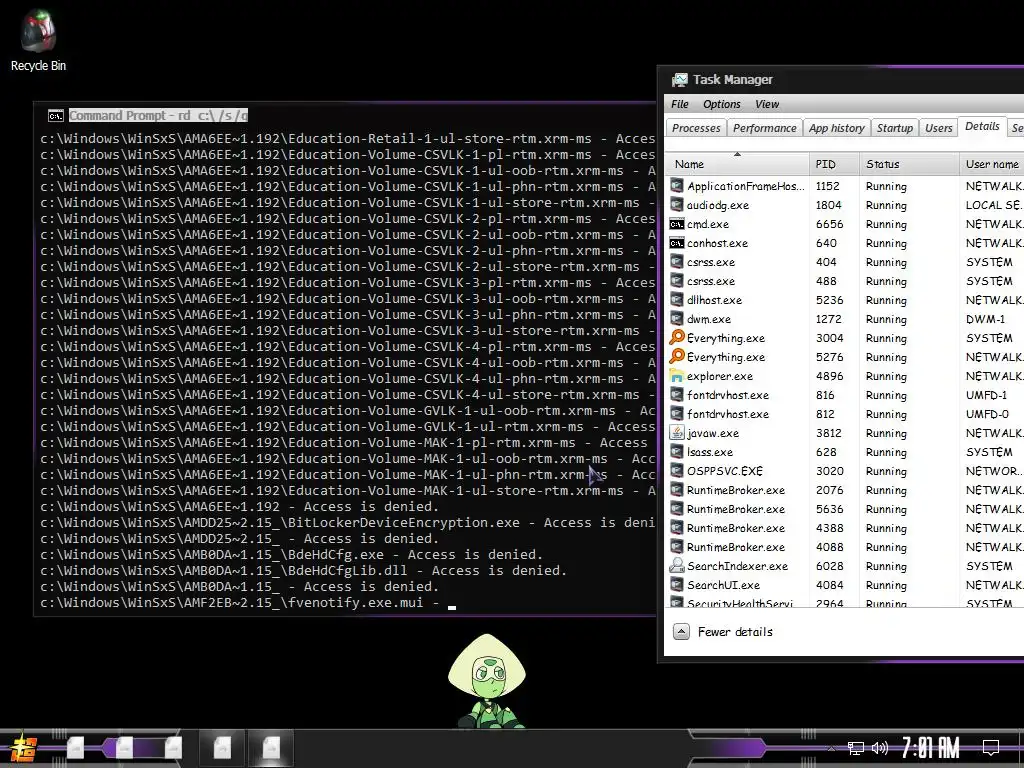Open the View menu in Task Manager

pyautogui.click(x=767, y=104)
